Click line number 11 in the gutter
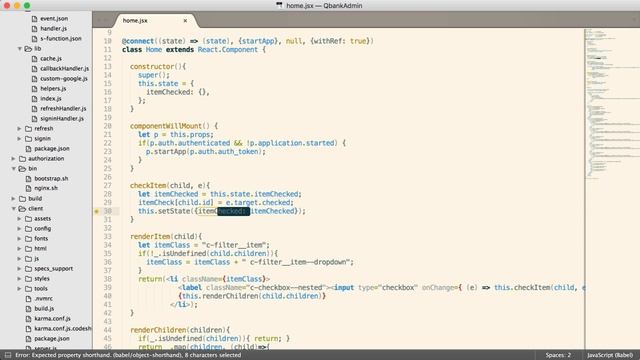 107,49
